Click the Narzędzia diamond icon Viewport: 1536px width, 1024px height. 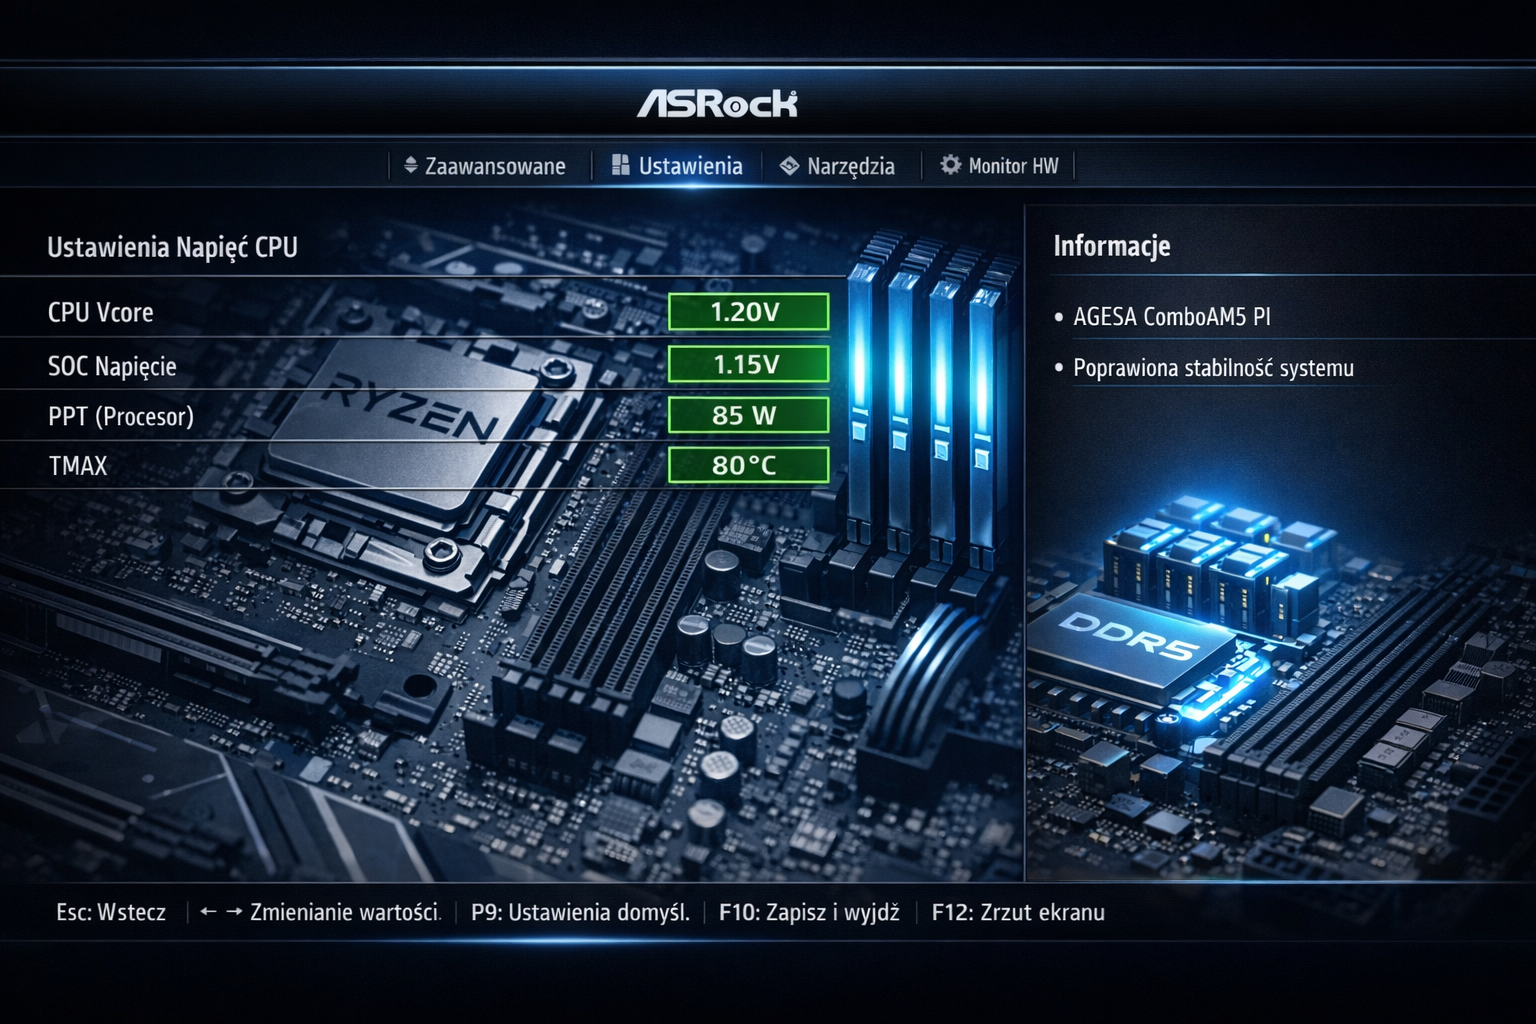pyautogui.click(x=789, y=166)
